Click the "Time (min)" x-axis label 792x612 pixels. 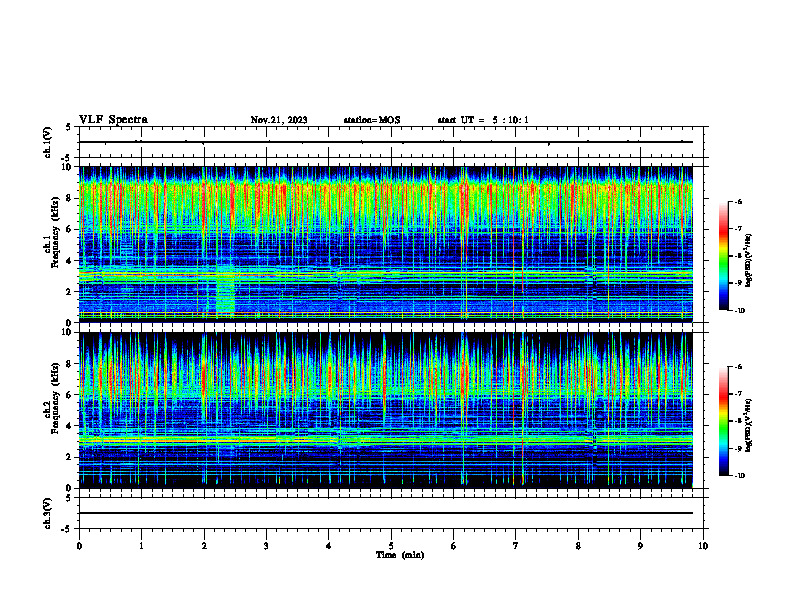(400, 555)
